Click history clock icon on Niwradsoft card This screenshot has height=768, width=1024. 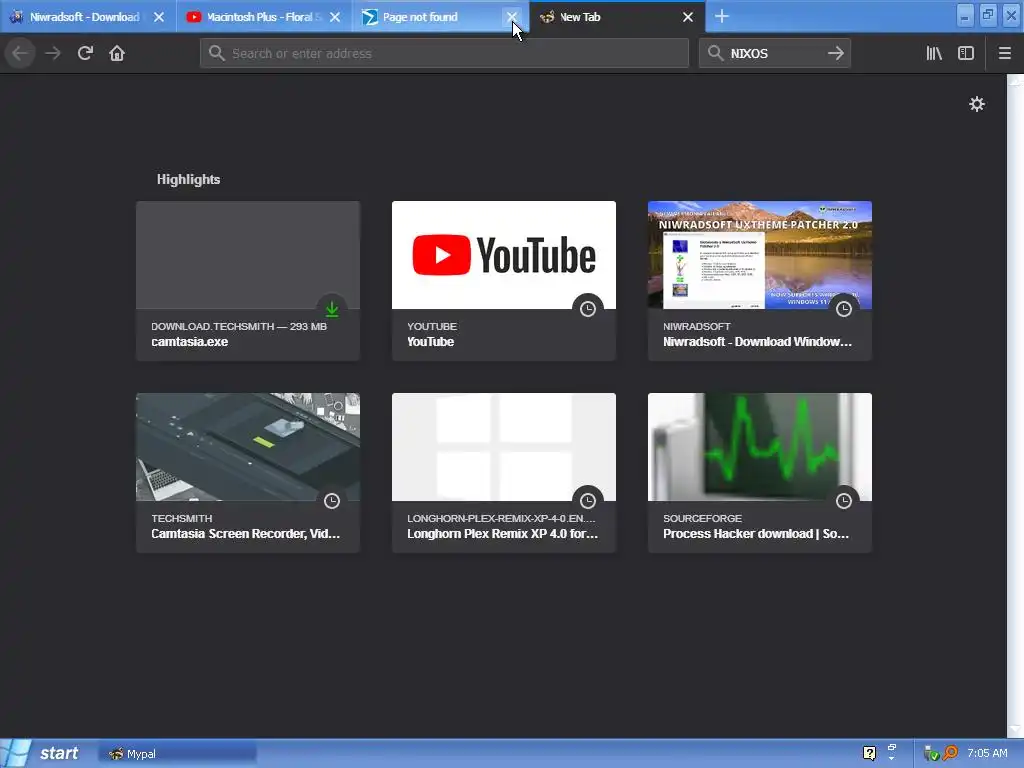(844, 309)
